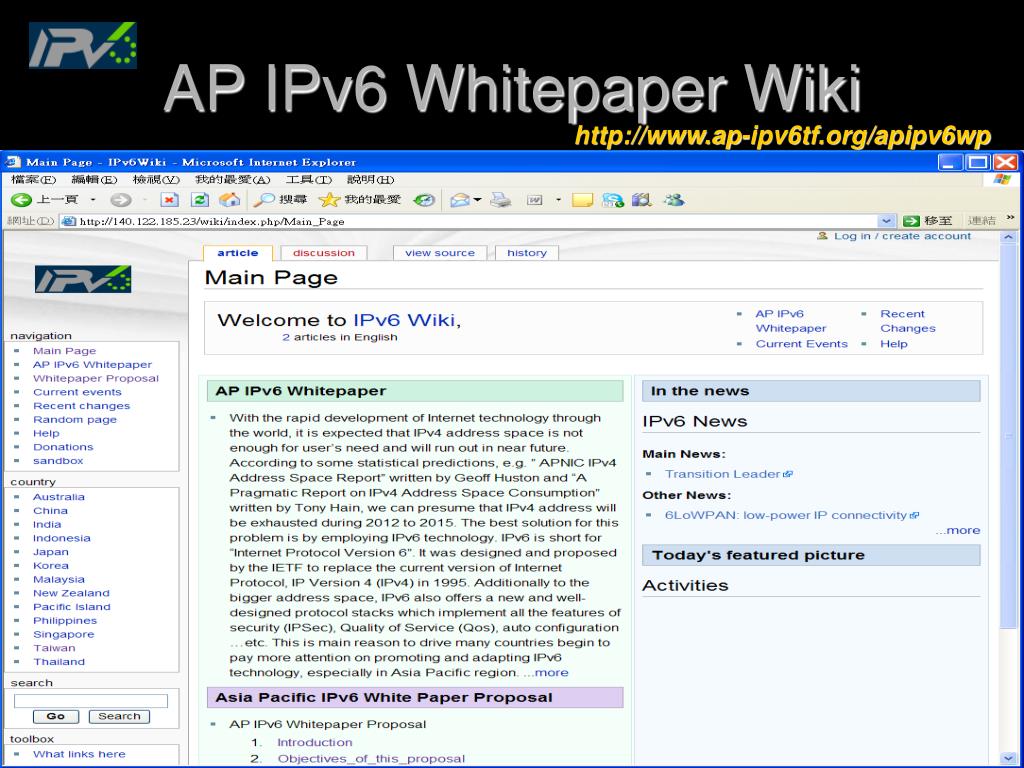Open the Japan country link
The height and width of the screenshot is (768, 1024).
[51, 552]
